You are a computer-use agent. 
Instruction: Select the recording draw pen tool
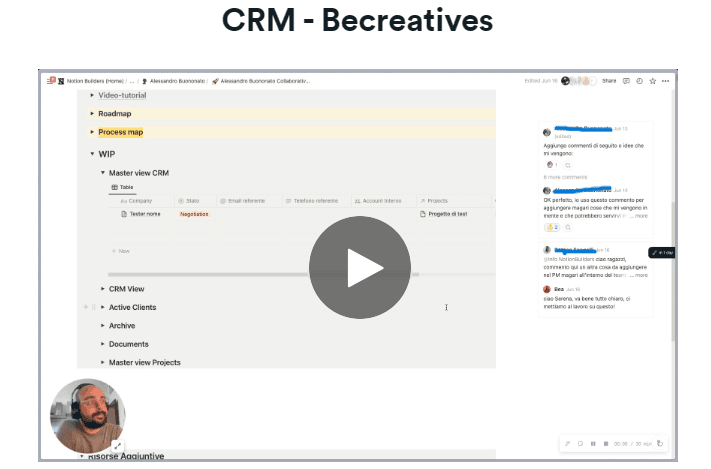tap(567, 444)
